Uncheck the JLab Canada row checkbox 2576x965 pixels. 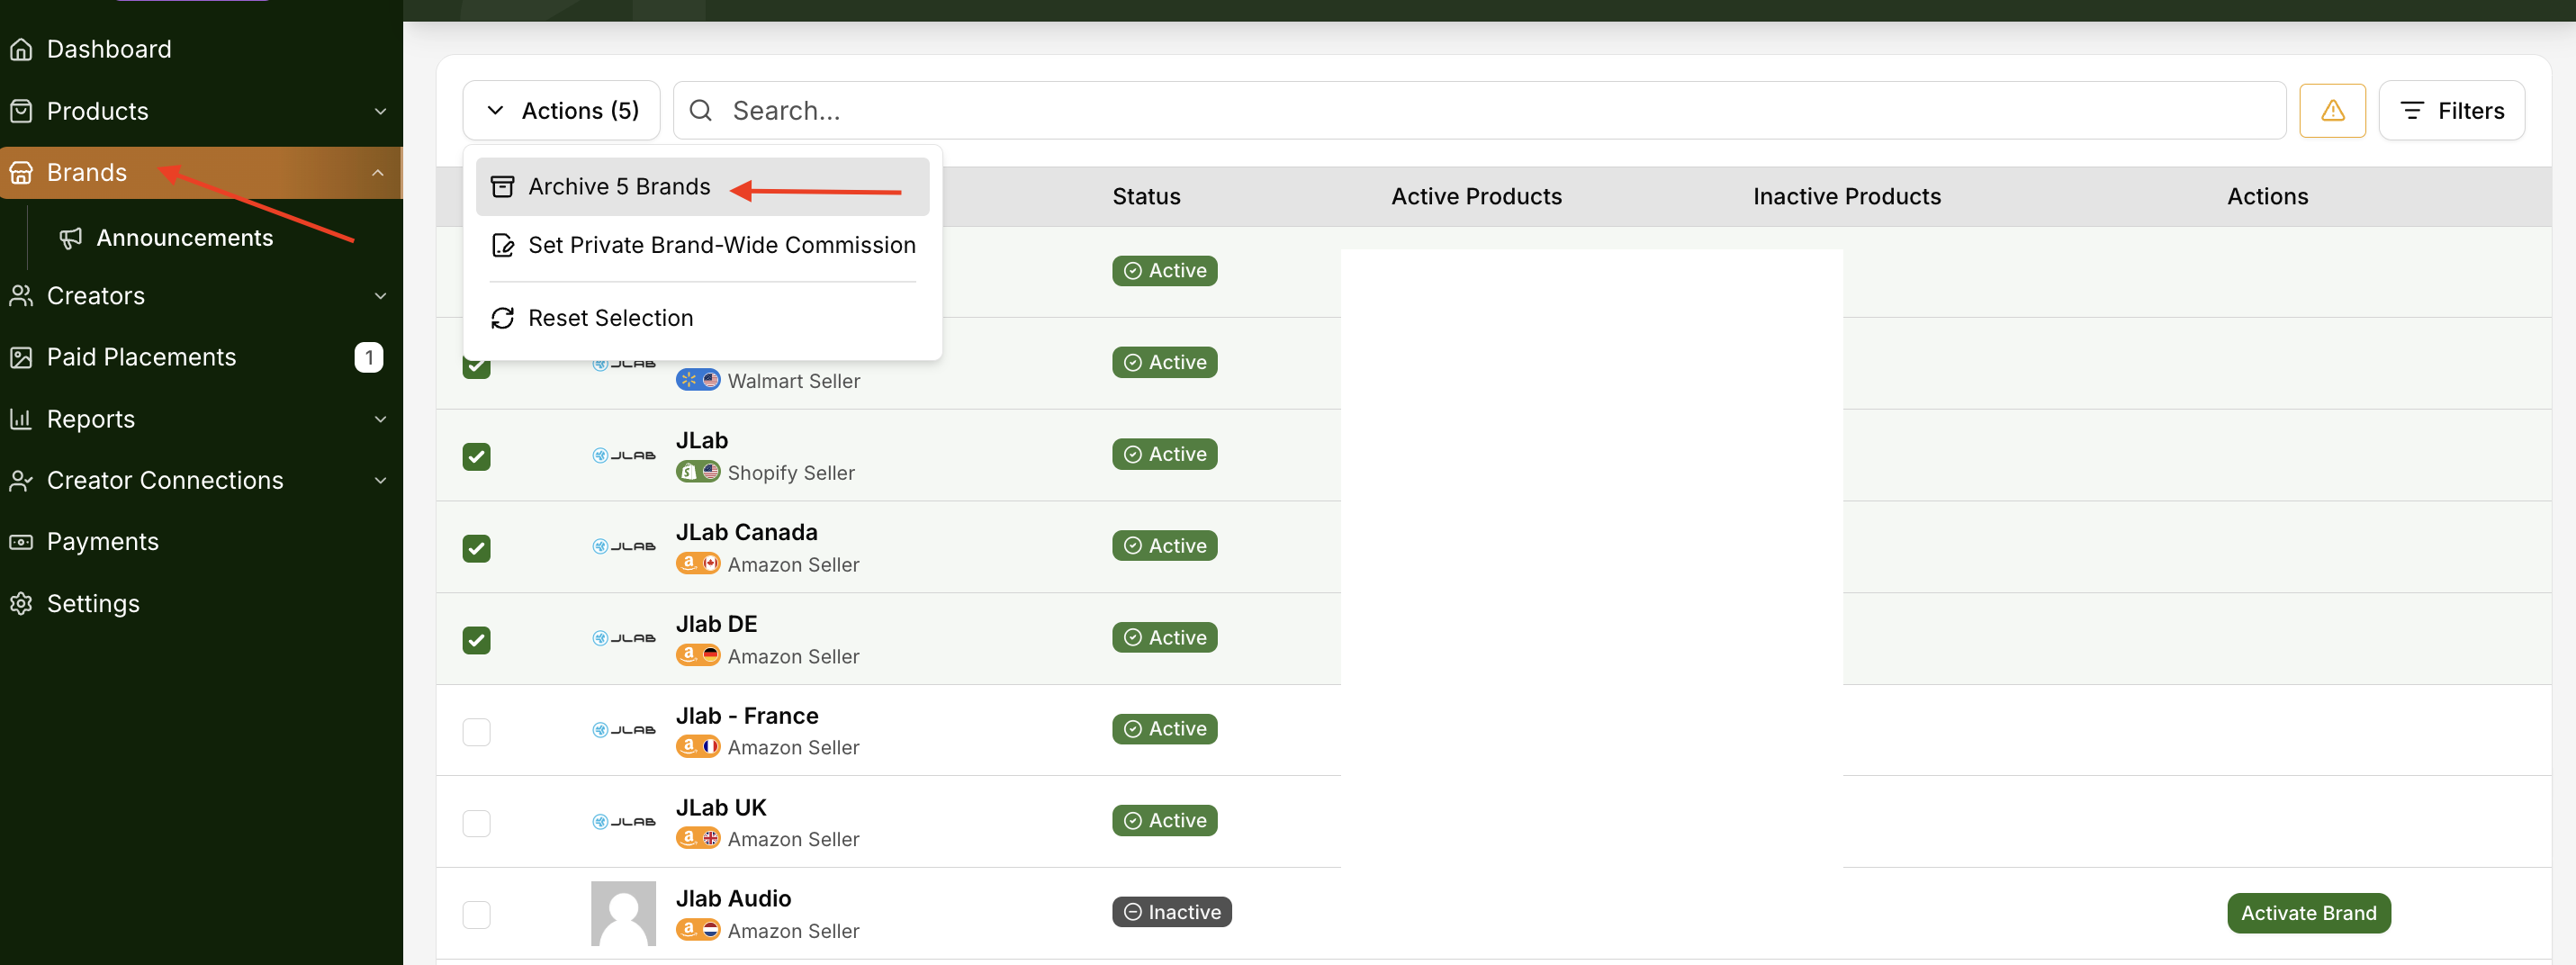[x=477, y=549]
